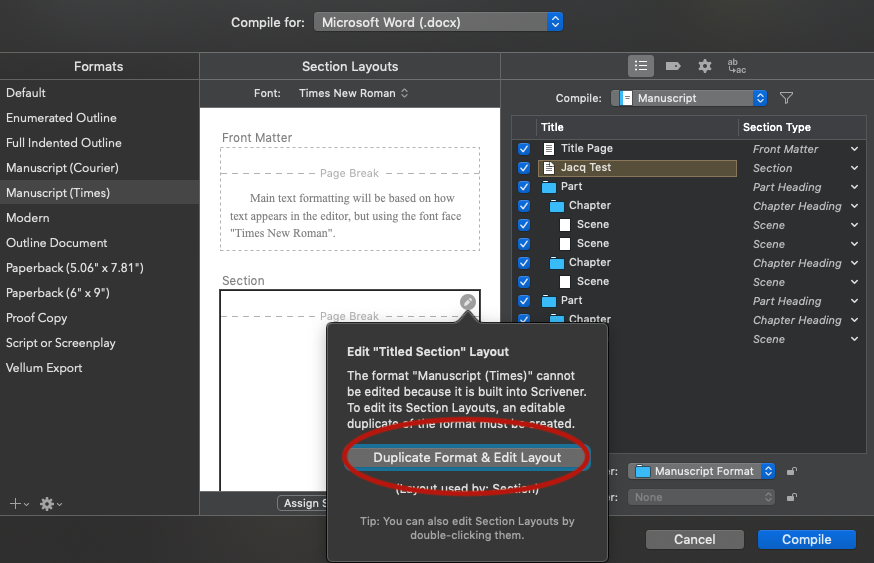Screen dimensions: 874x563
Task: Open the Manuscript Format dropdown
Action: click(702, 471)
